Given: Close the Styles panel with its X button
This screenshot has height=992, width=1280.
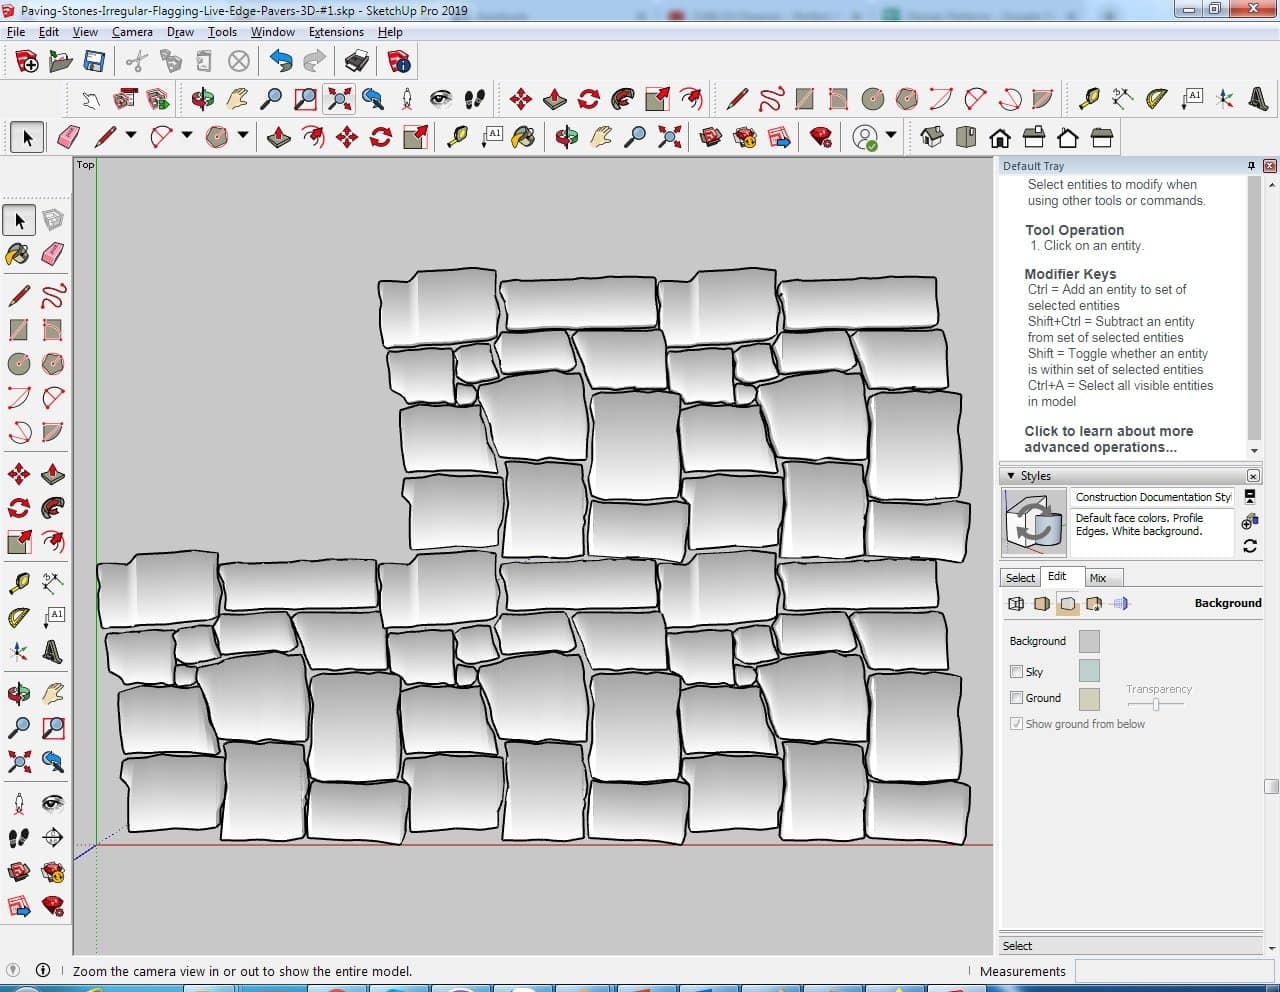Looking at the screenshot, I should 1253,476.
